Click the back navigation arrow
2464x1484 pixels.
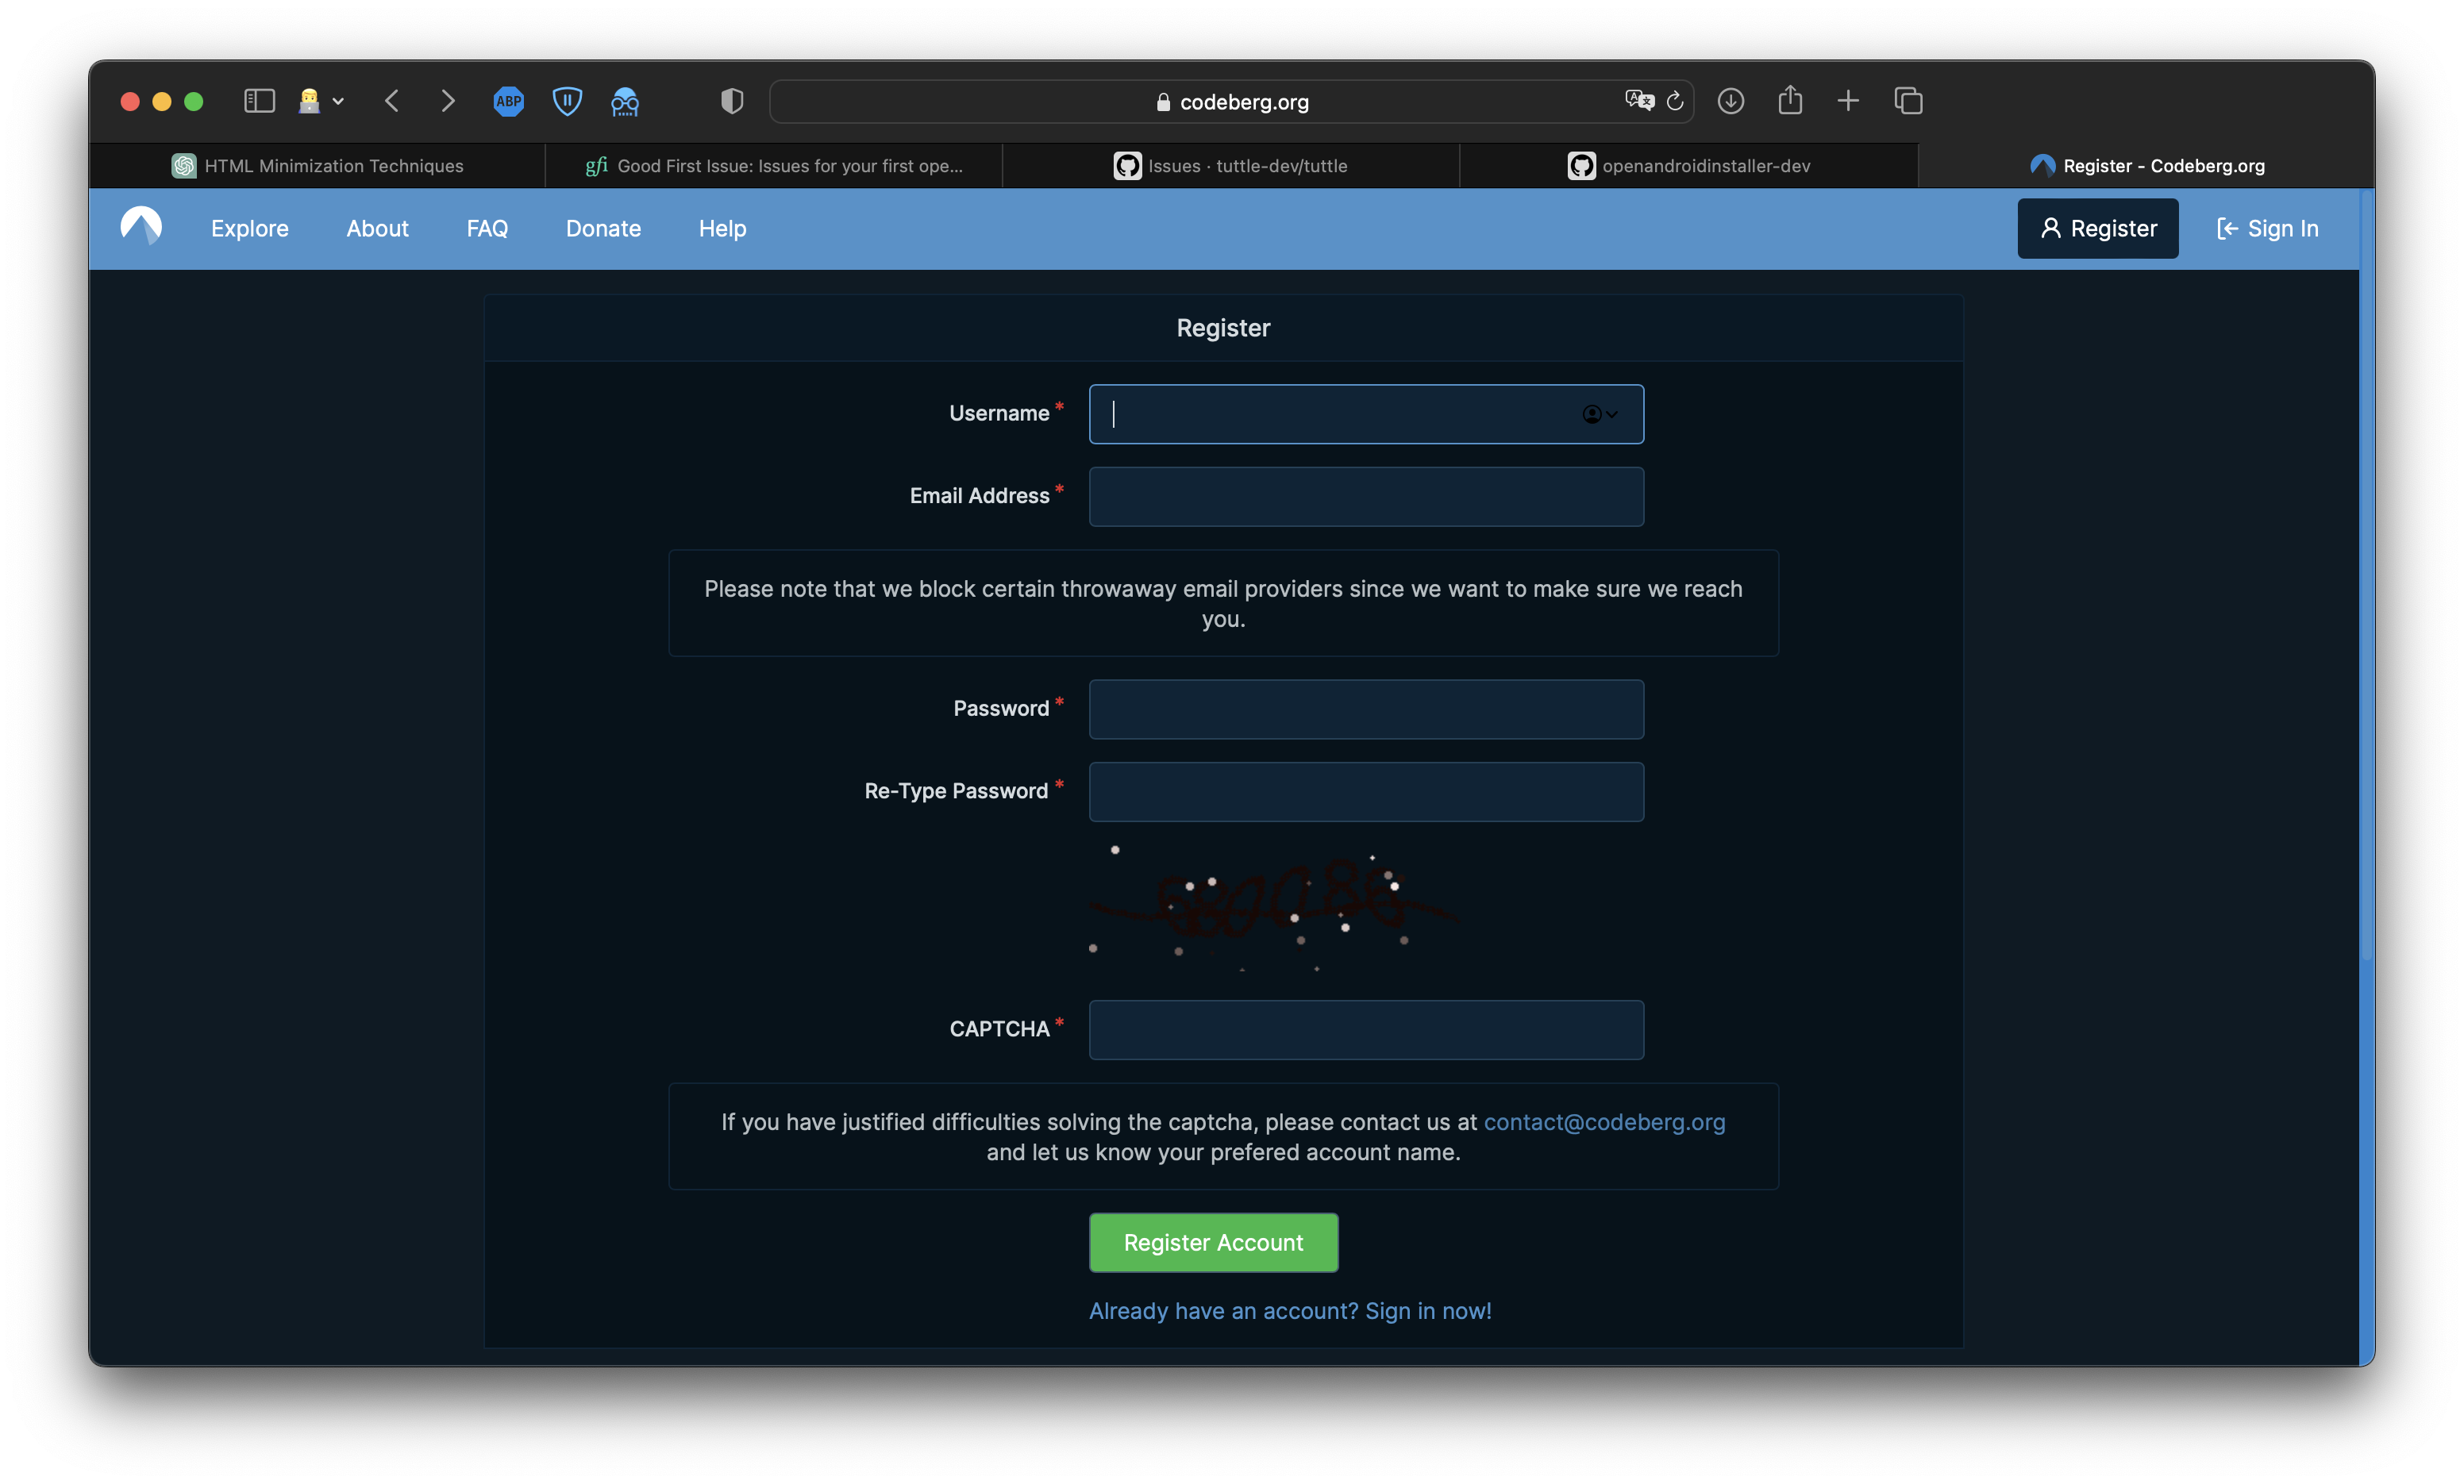[x=391, y=101]
